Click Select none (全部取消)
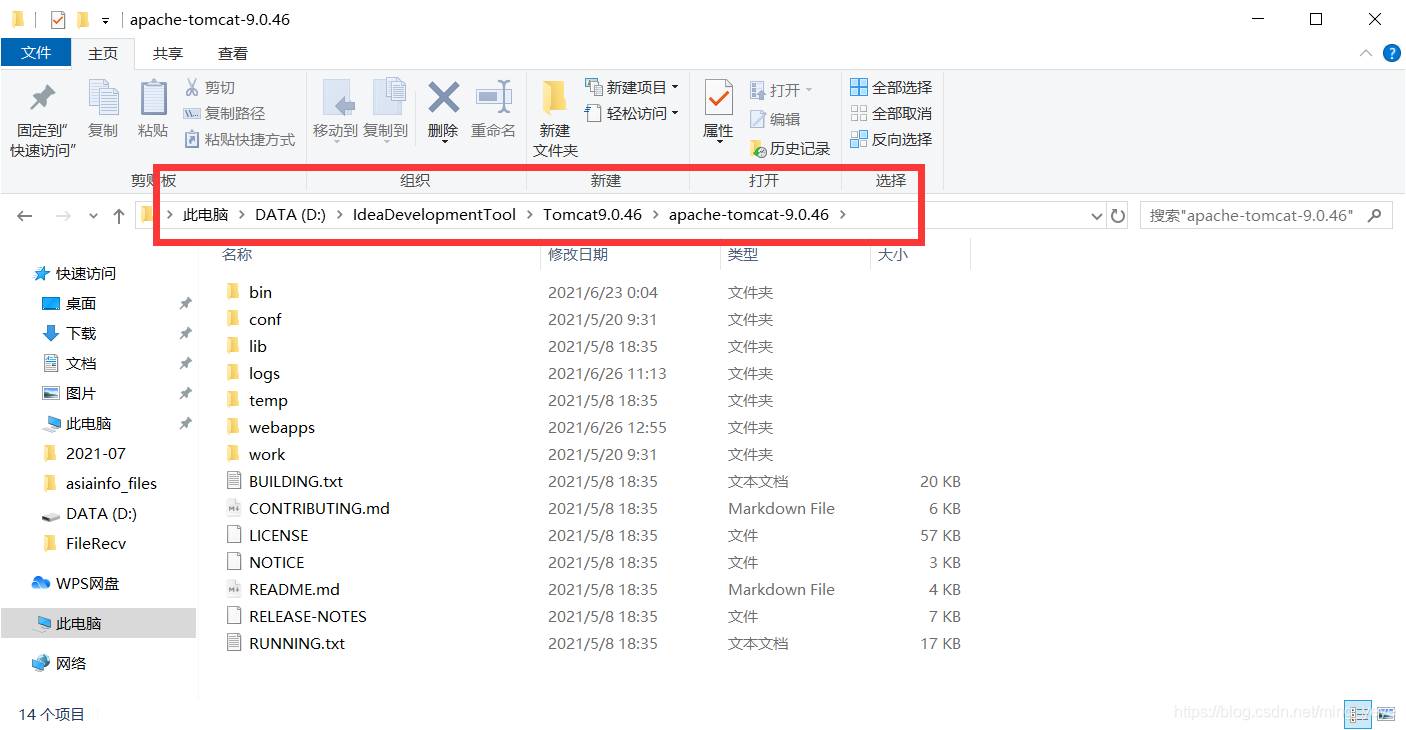 coord(891,113)
